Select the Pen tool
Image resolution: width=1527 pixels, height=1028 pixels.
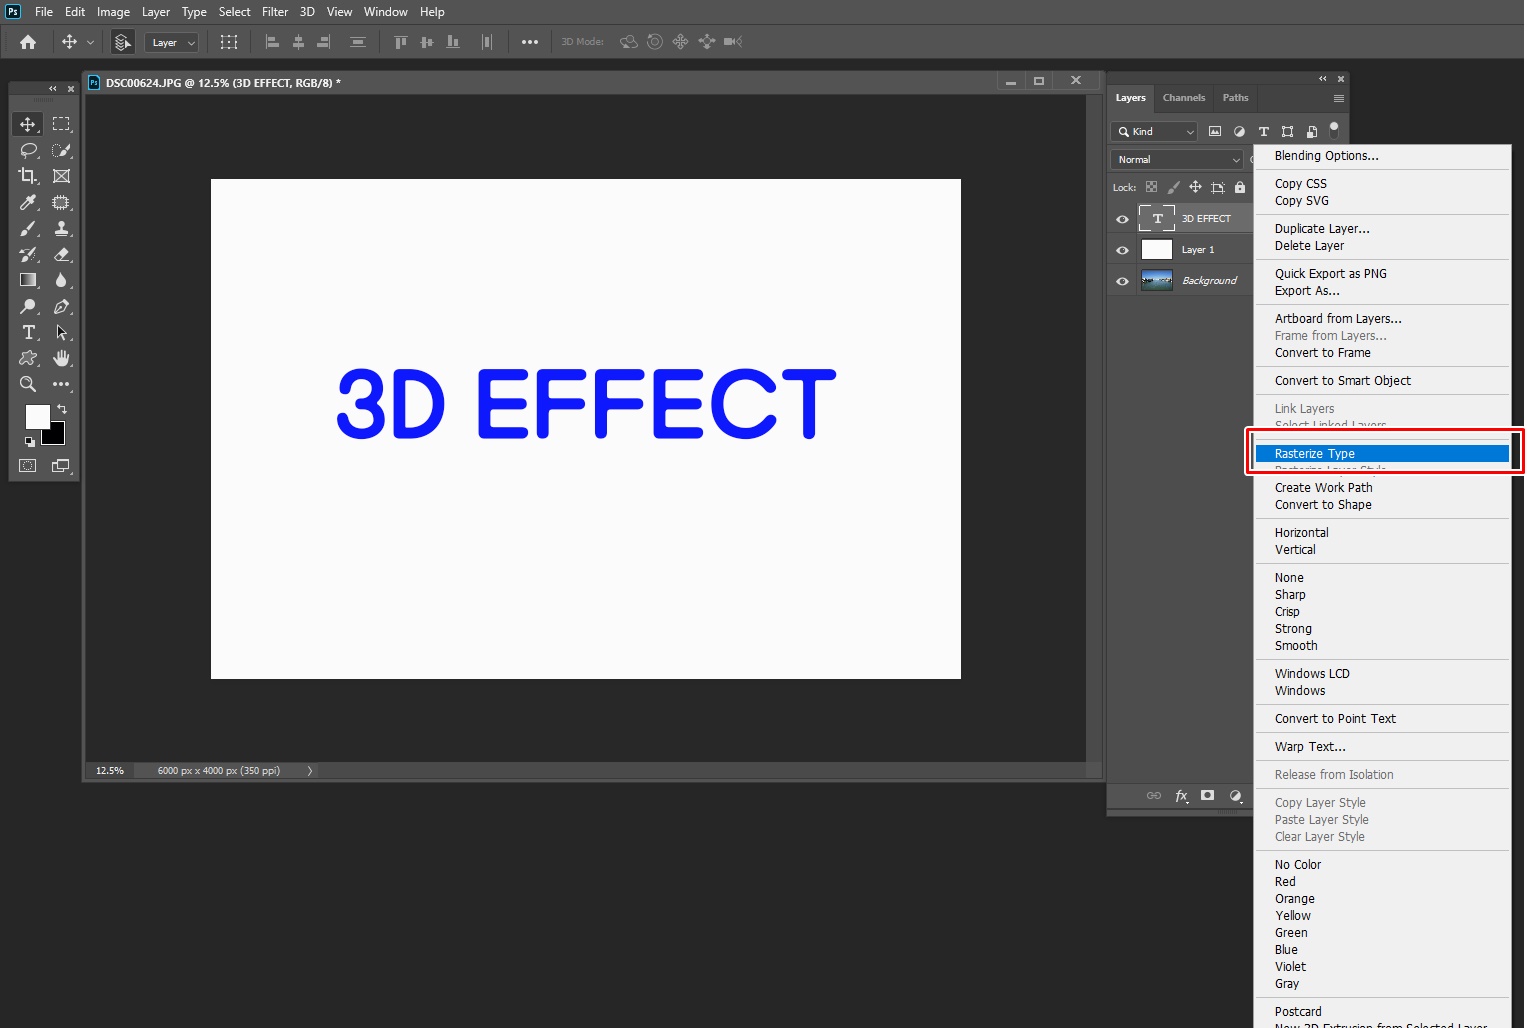pyautogui.click(x=62, y=306)
